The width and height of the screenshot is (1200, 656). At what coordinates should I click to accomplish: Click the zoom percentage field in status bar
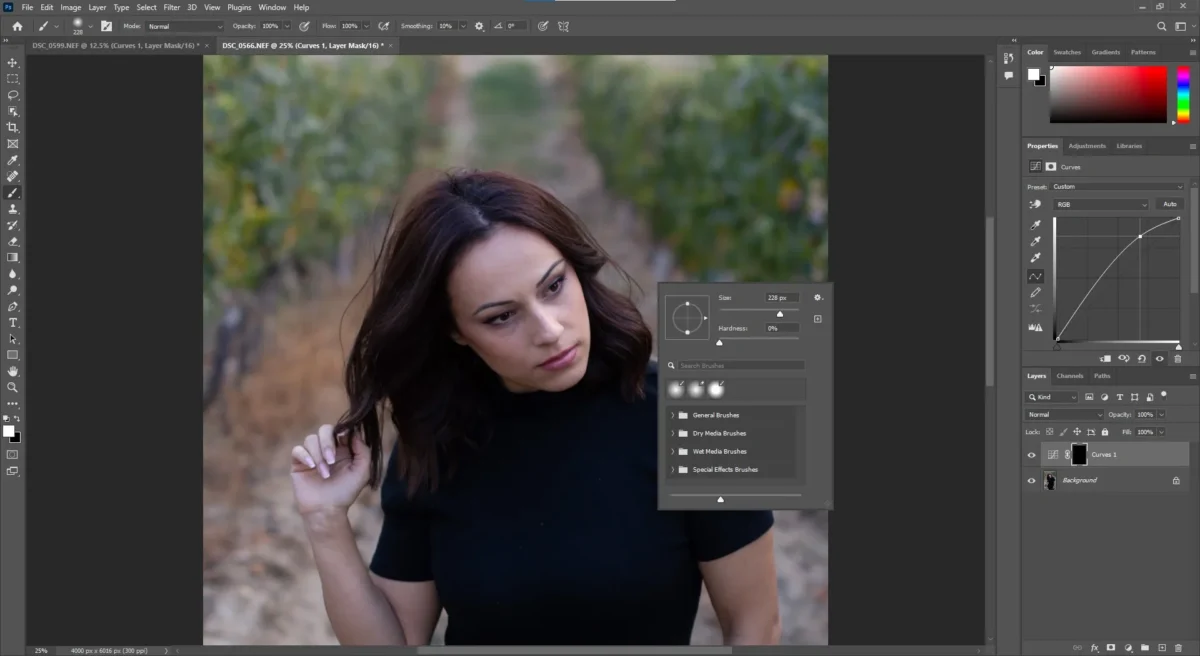click(x=40, y=650)
